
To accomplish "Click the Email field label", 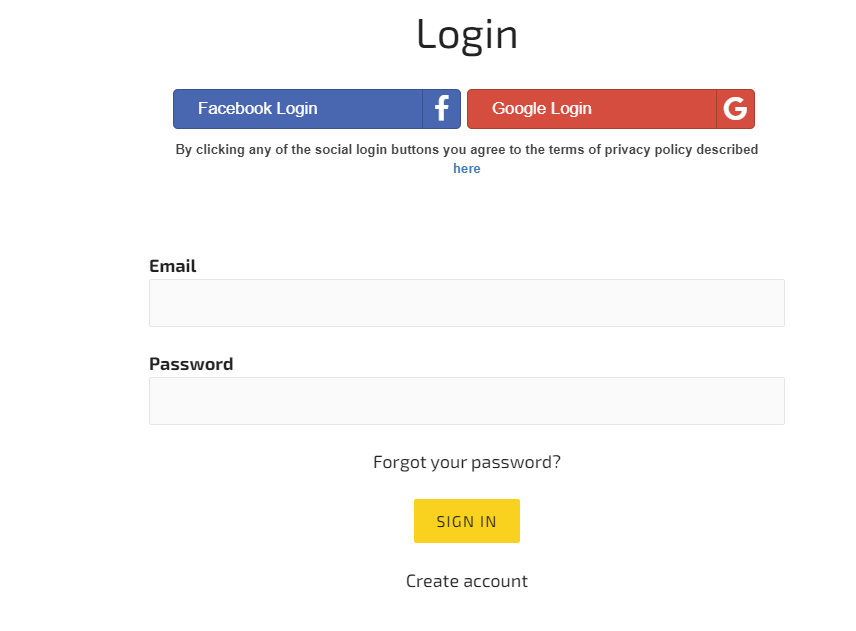I will (173, 266).
